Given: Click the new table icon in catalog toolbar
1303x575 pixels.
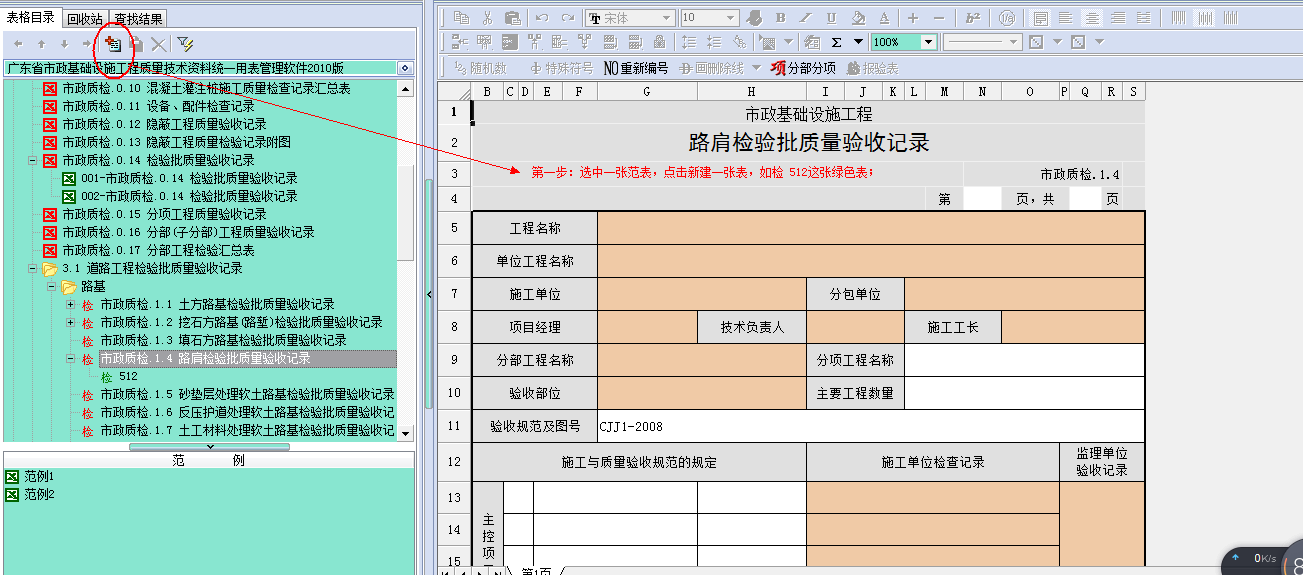Looking at the screenshot, I should [113, 44].
